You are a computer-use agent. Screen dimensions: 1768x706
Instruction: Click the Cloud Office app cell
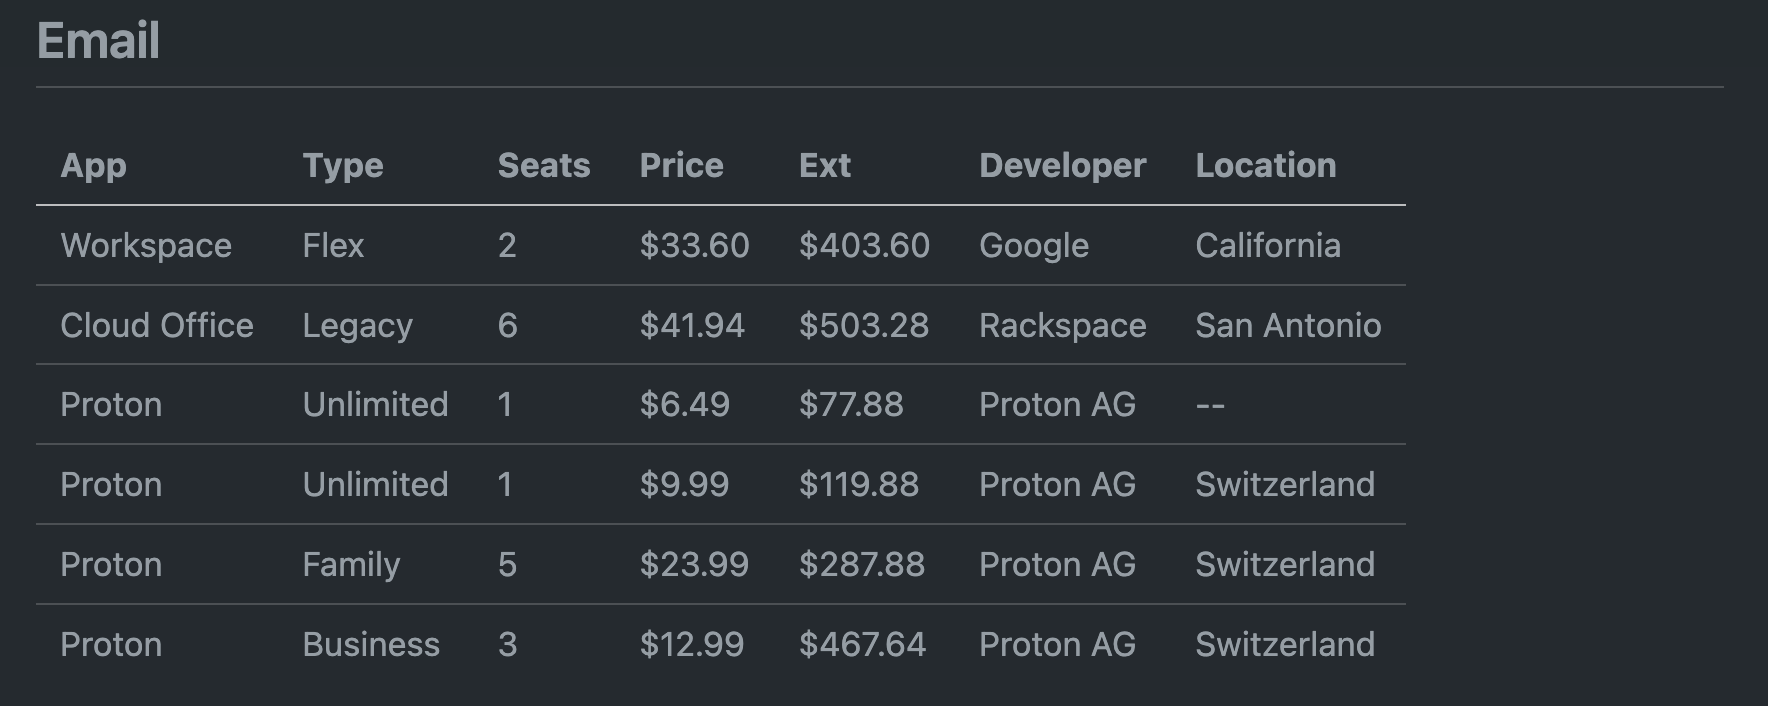pyautogui.click(x=157, y=325)
